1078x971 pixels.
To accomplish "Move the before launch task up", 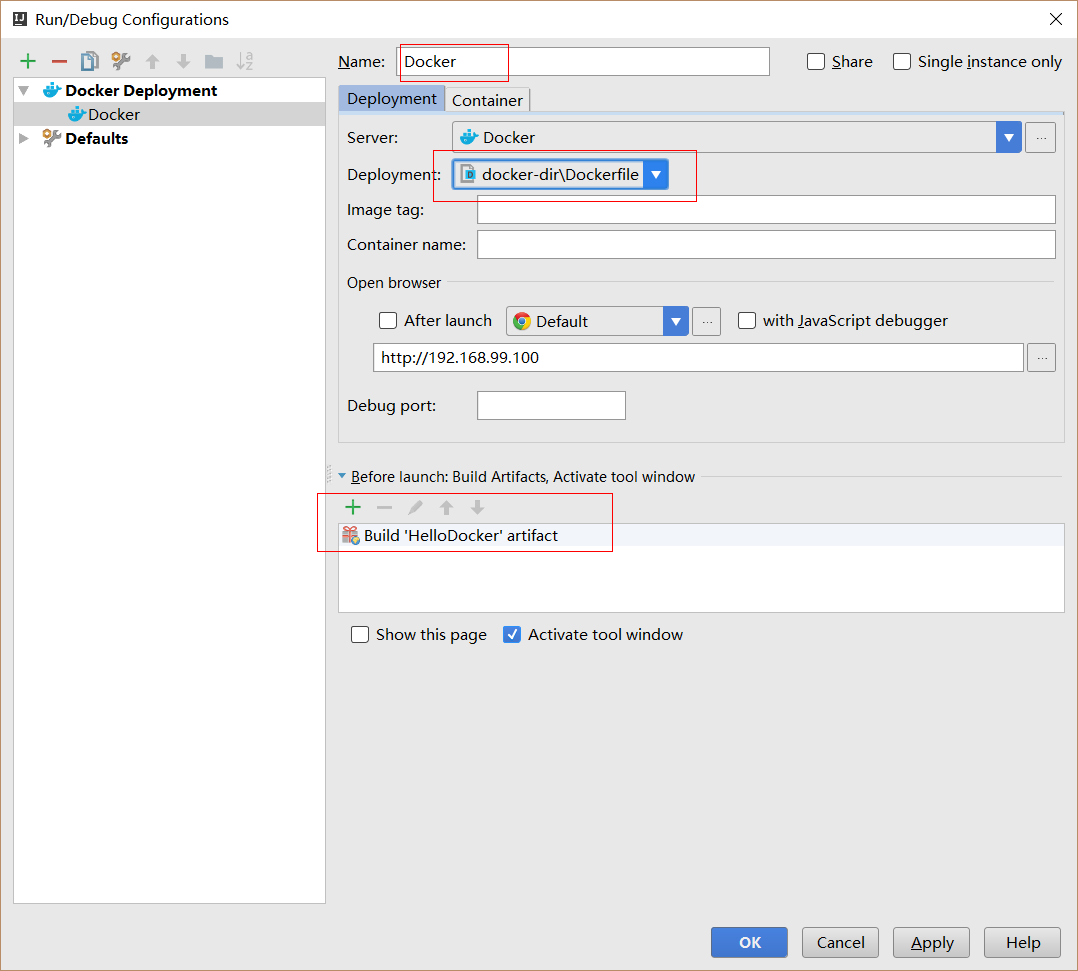I will [x=446, y=508].
